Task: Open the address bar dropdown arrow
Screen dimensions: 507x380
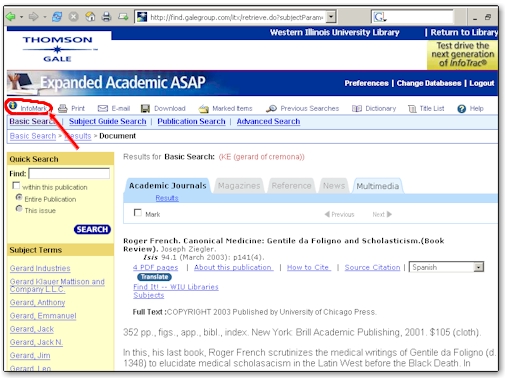Action: pyautogui.click(x=331, y=16)
